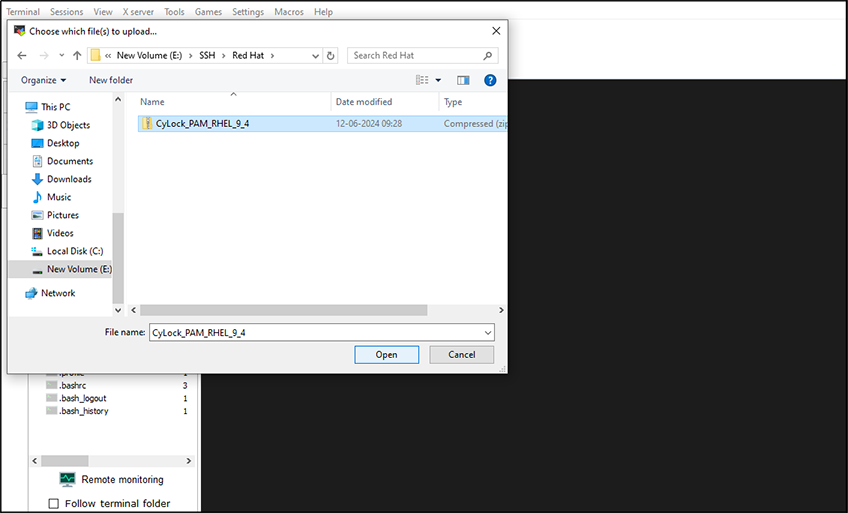Click the Up one level arrow

[76, 56]
